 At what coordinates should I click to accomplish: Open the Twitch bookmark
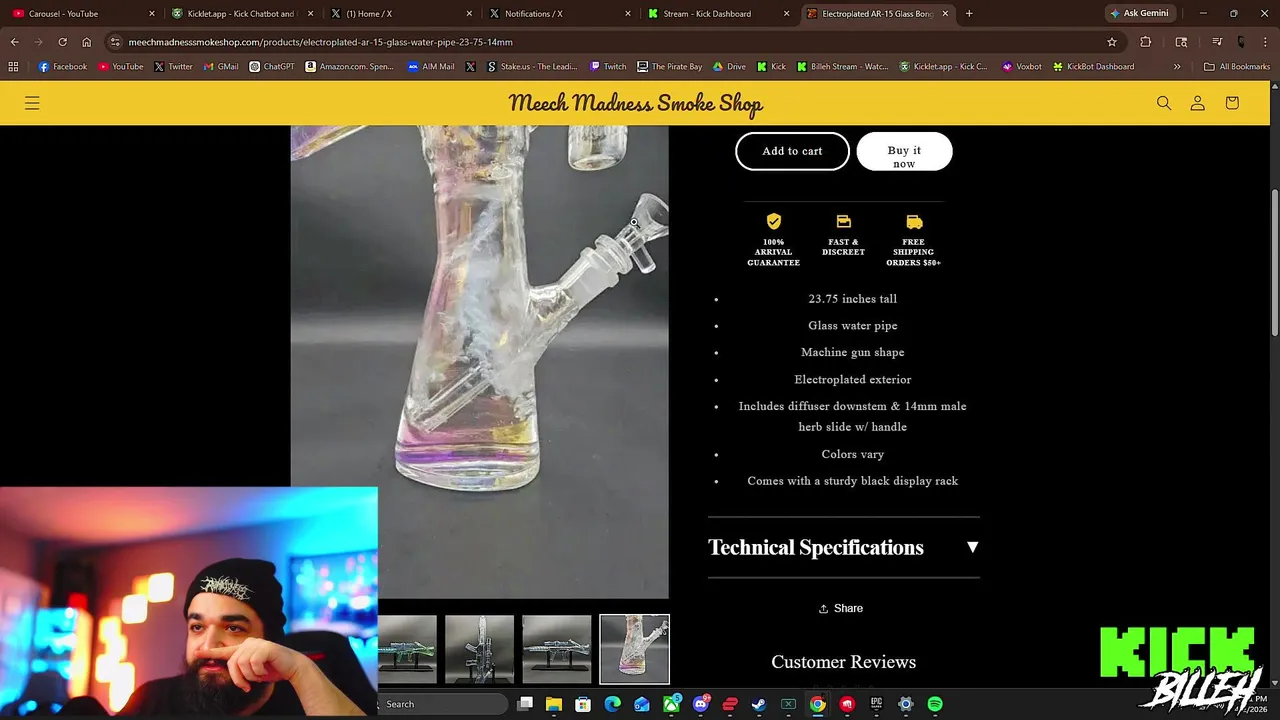click(x=609, y=67)
